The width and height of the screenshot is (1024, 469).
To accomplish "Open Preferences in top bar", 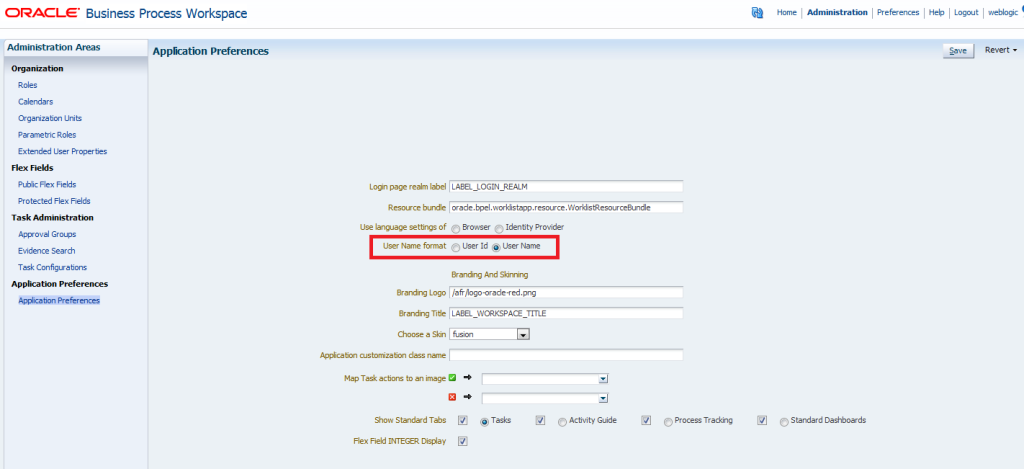I will coord(898,12).
